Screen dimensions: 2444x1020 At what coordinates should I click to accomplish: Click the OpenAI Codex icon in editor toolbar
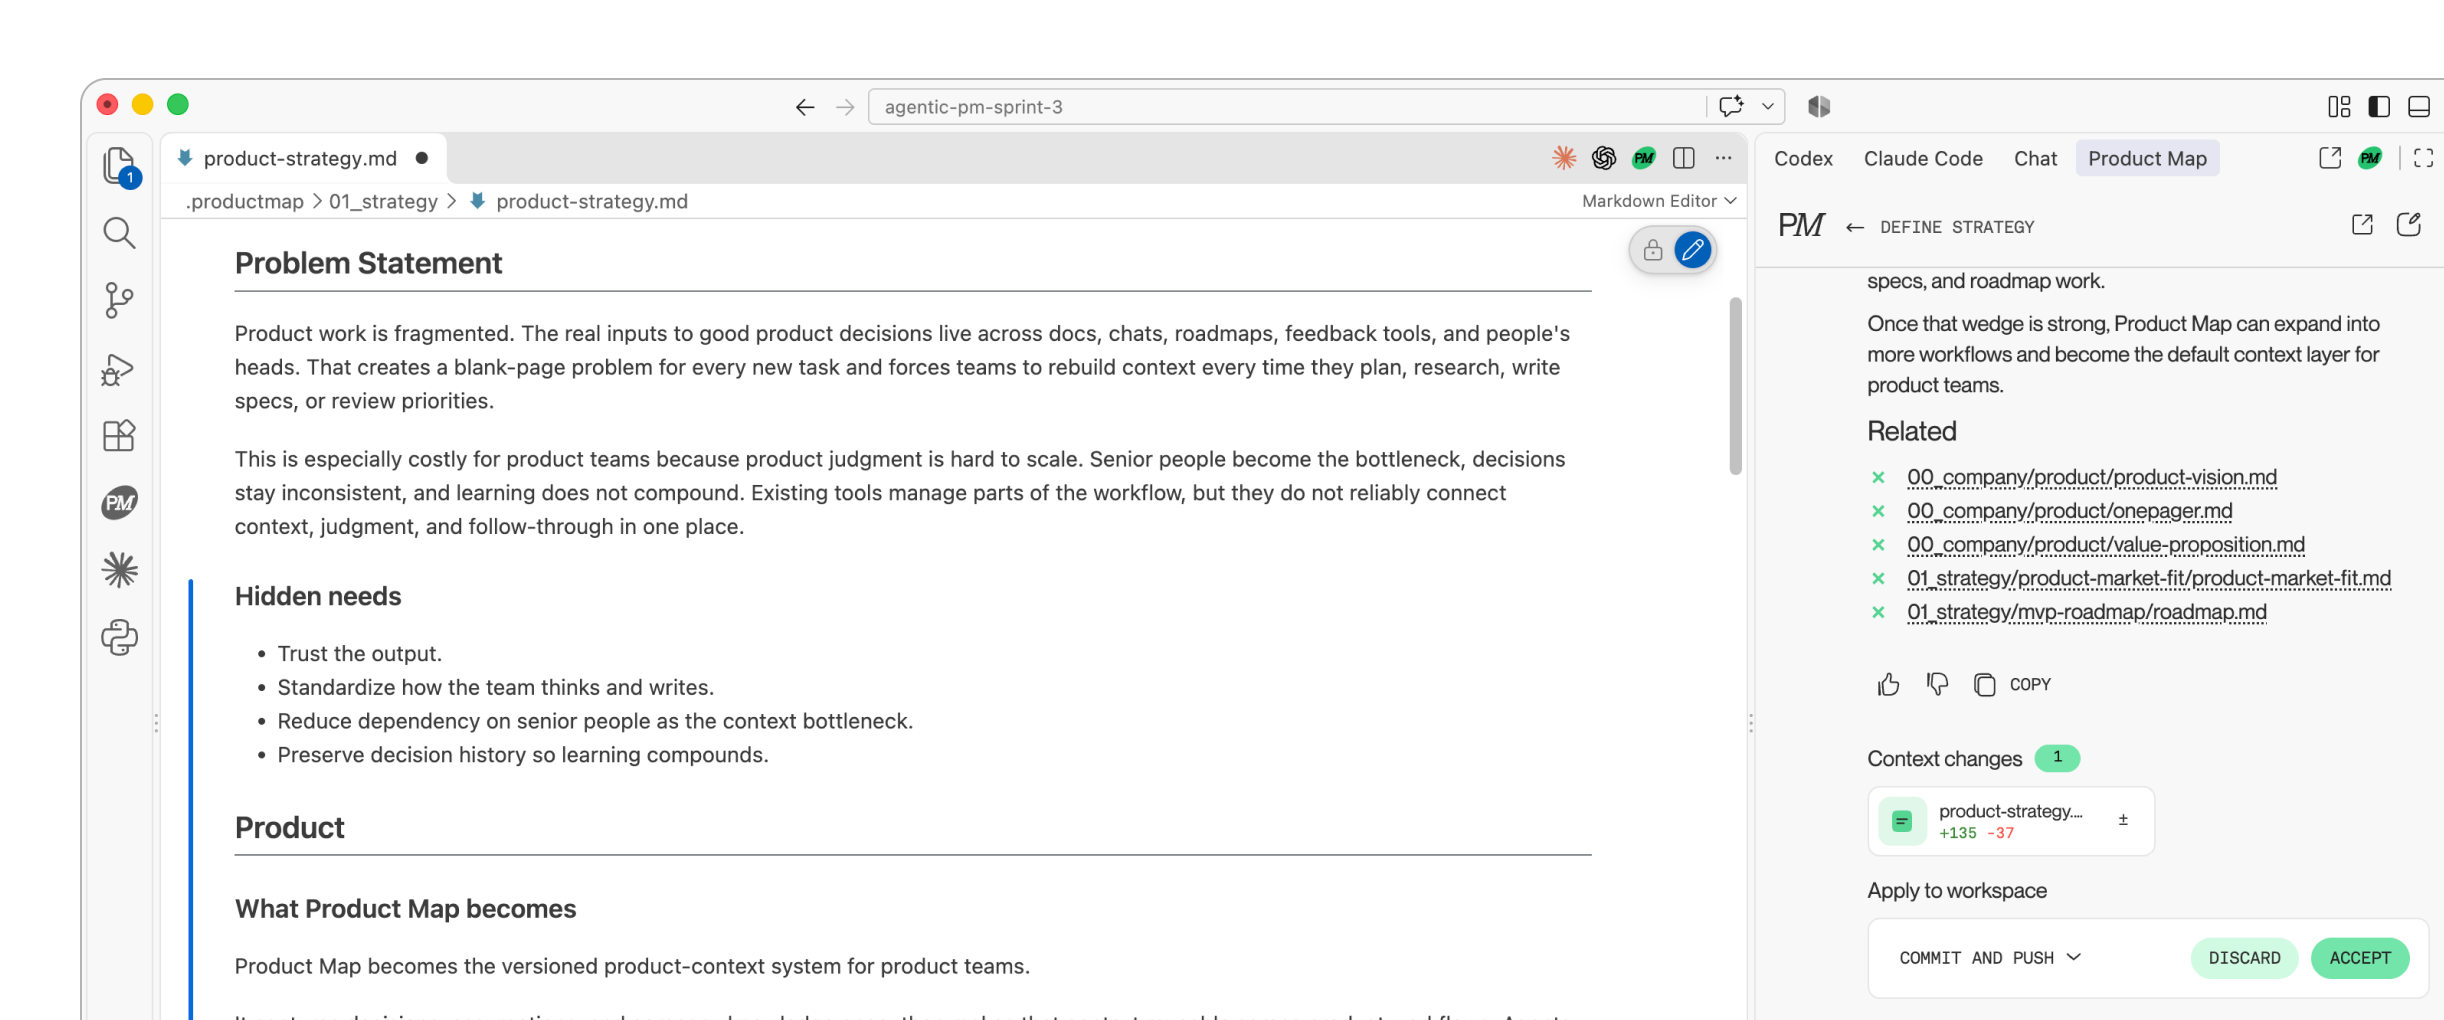[1604, 158]
